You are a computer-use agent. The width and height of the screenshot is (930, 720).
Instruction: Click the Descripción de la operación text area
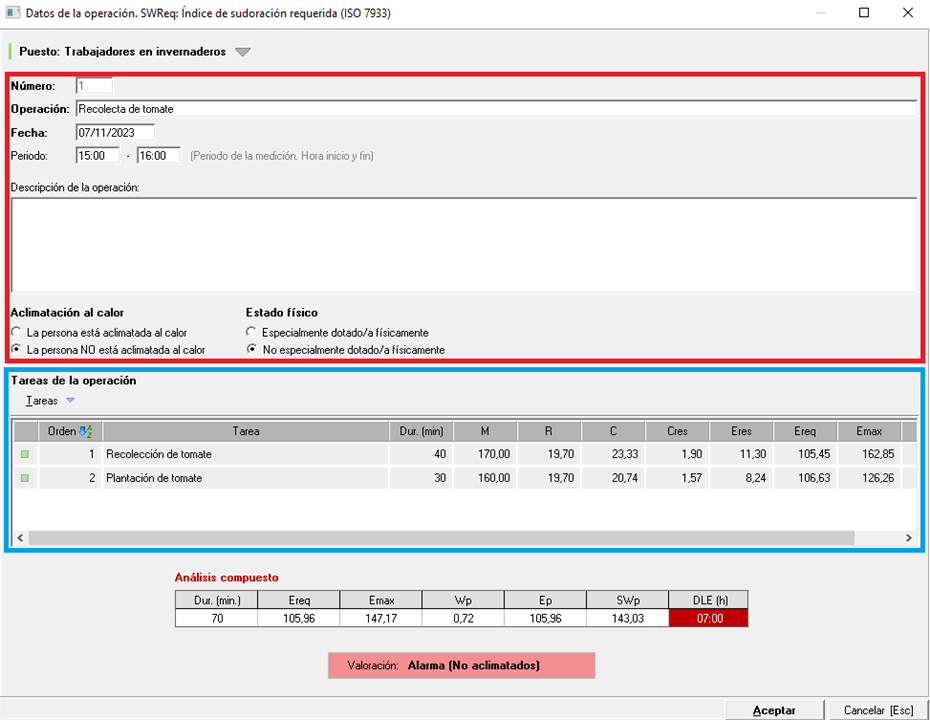(463, 244)
